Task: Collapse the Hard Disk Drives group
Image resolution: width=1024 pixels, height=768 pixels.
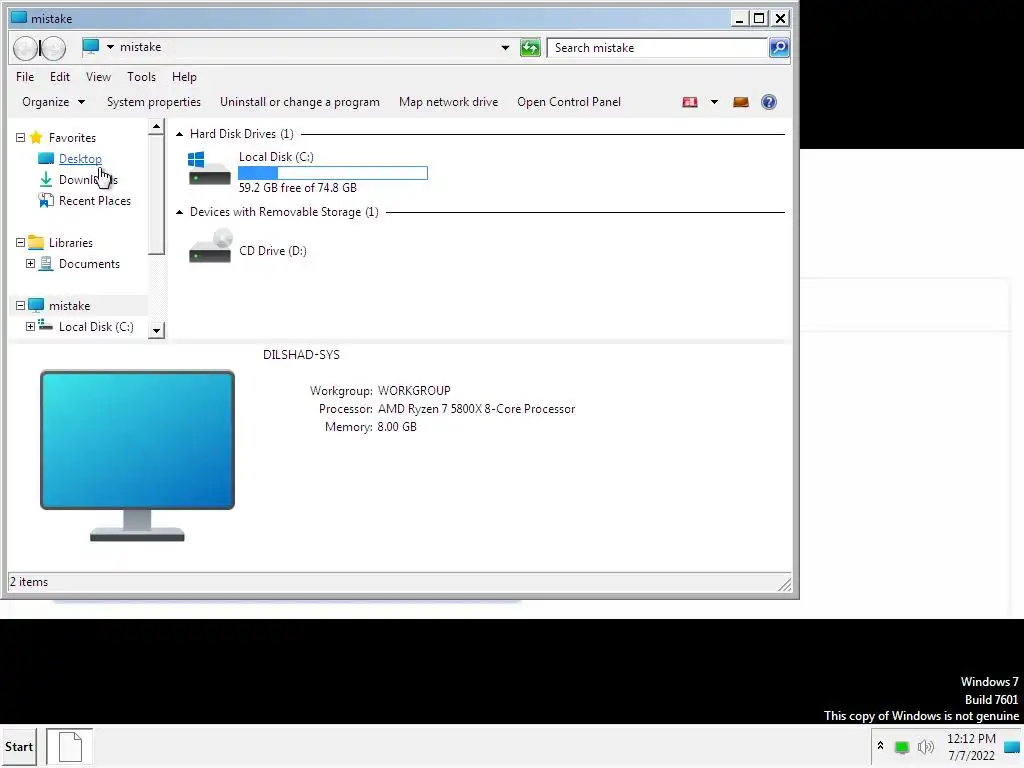Action: tap(180, 134)
